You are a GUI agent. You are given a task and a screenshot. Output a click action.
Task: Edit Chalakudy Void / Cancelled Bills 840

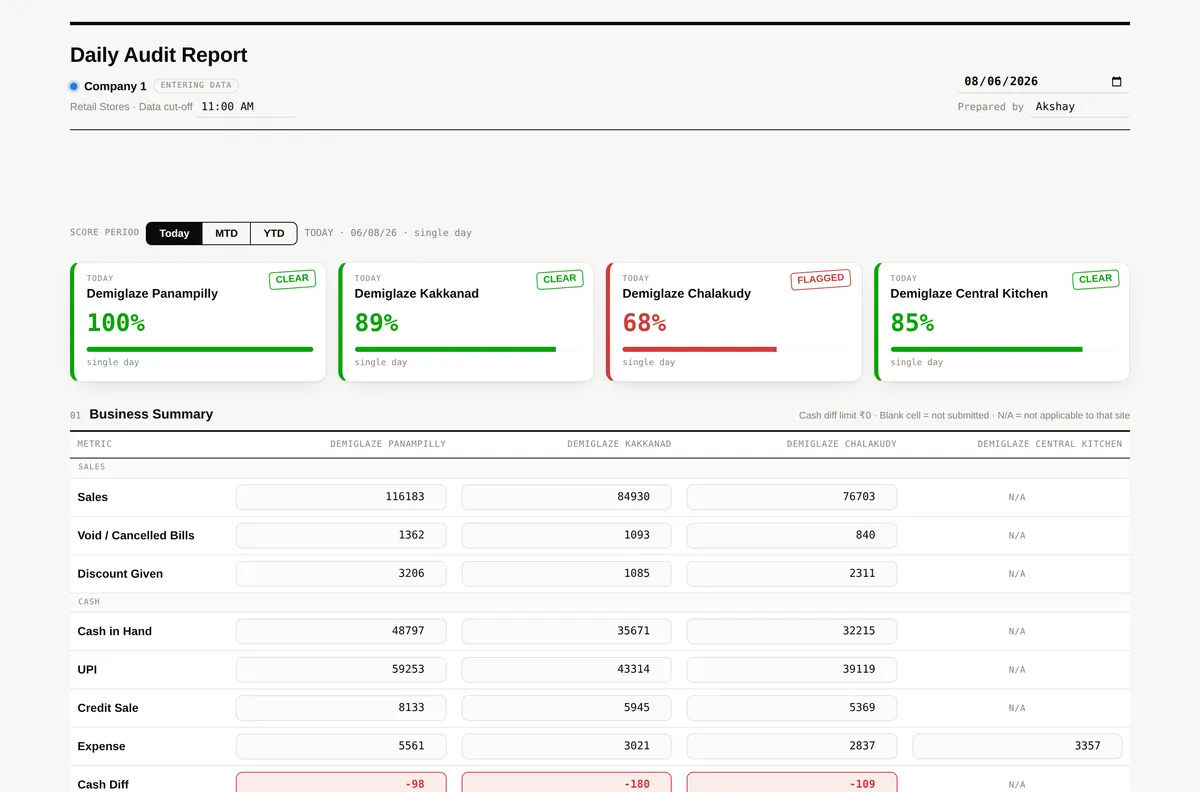(792, 535)
